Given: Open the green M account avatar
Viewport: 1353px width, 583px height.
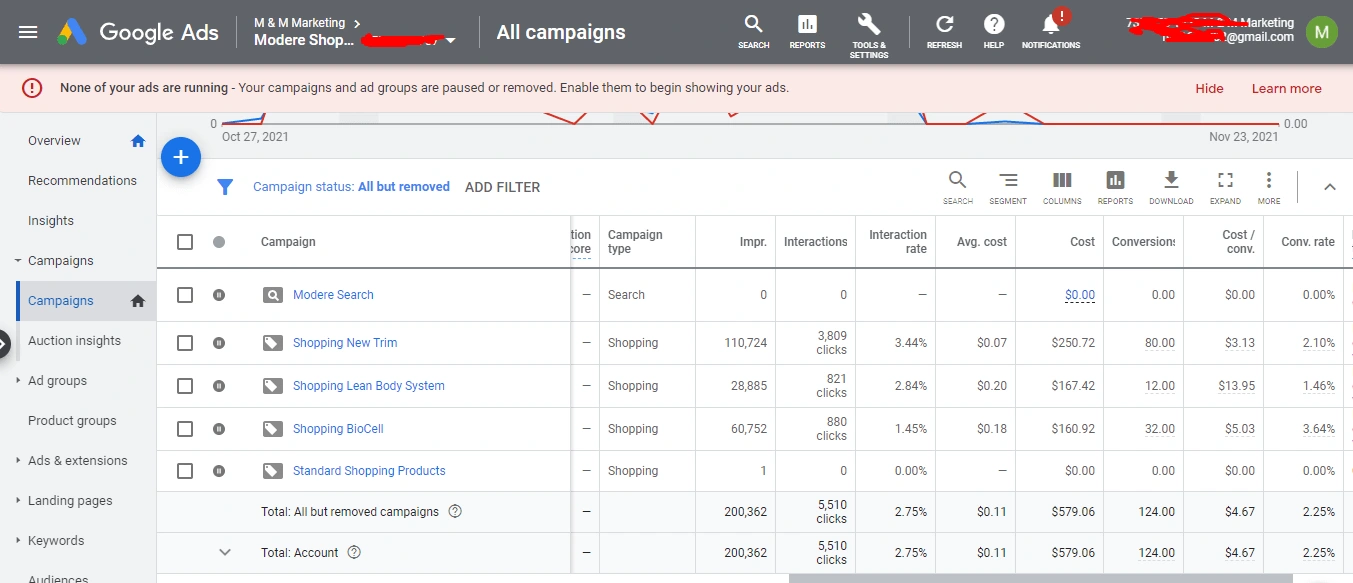Looking at the screenshot, I should (x=1321, y=32).
